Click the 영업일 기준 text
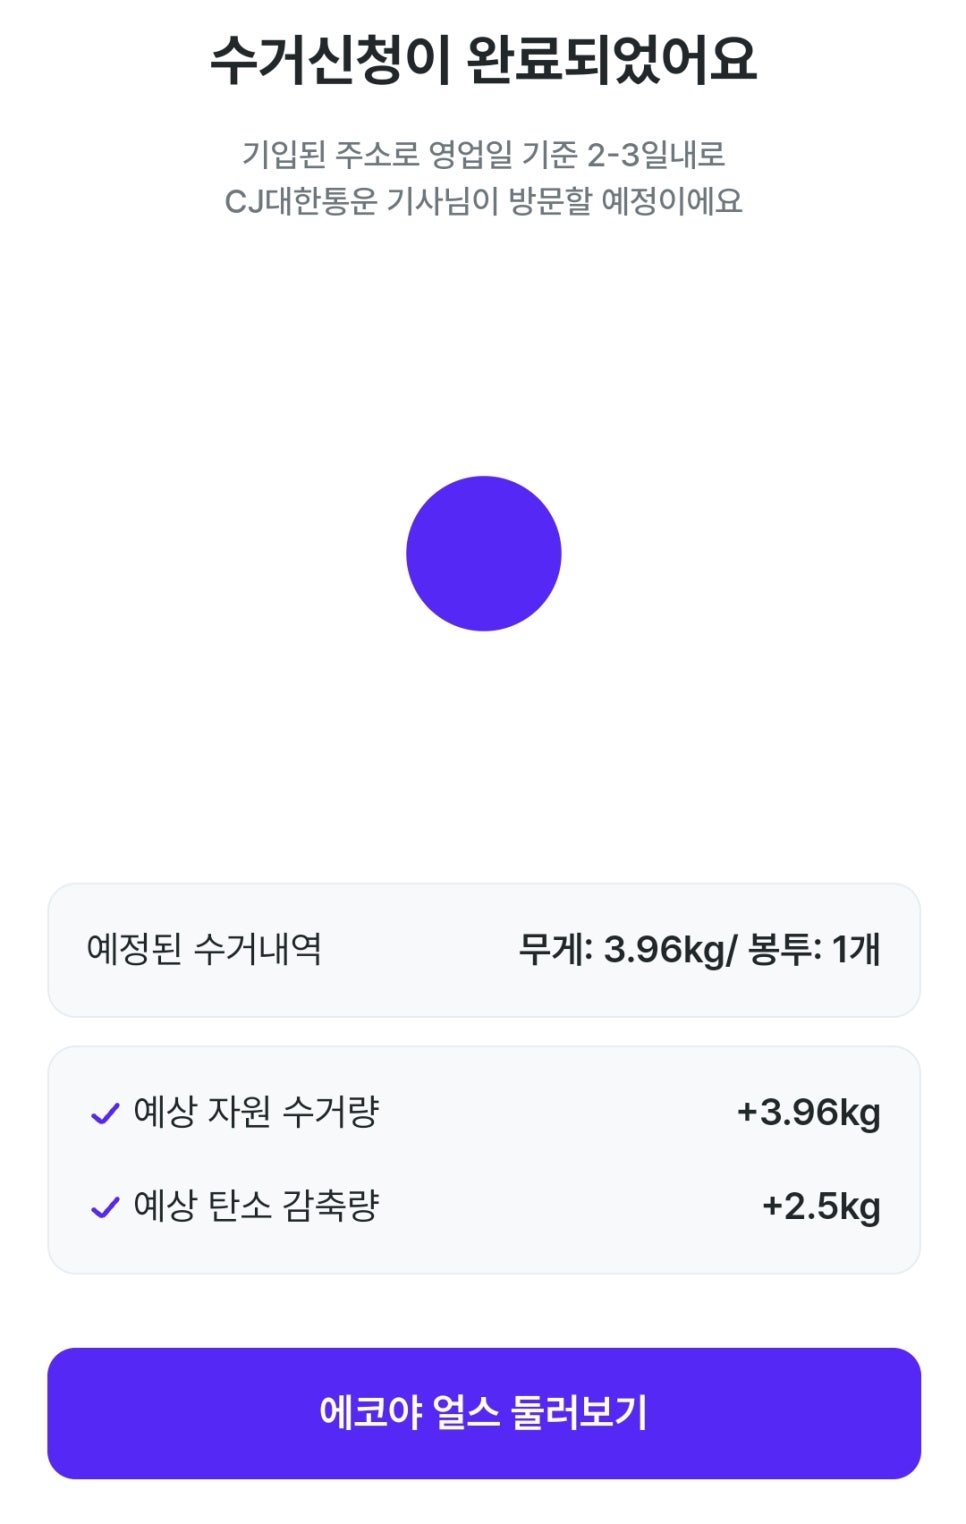The height and width of the screenshot is (1524, 966). (502, 155)
